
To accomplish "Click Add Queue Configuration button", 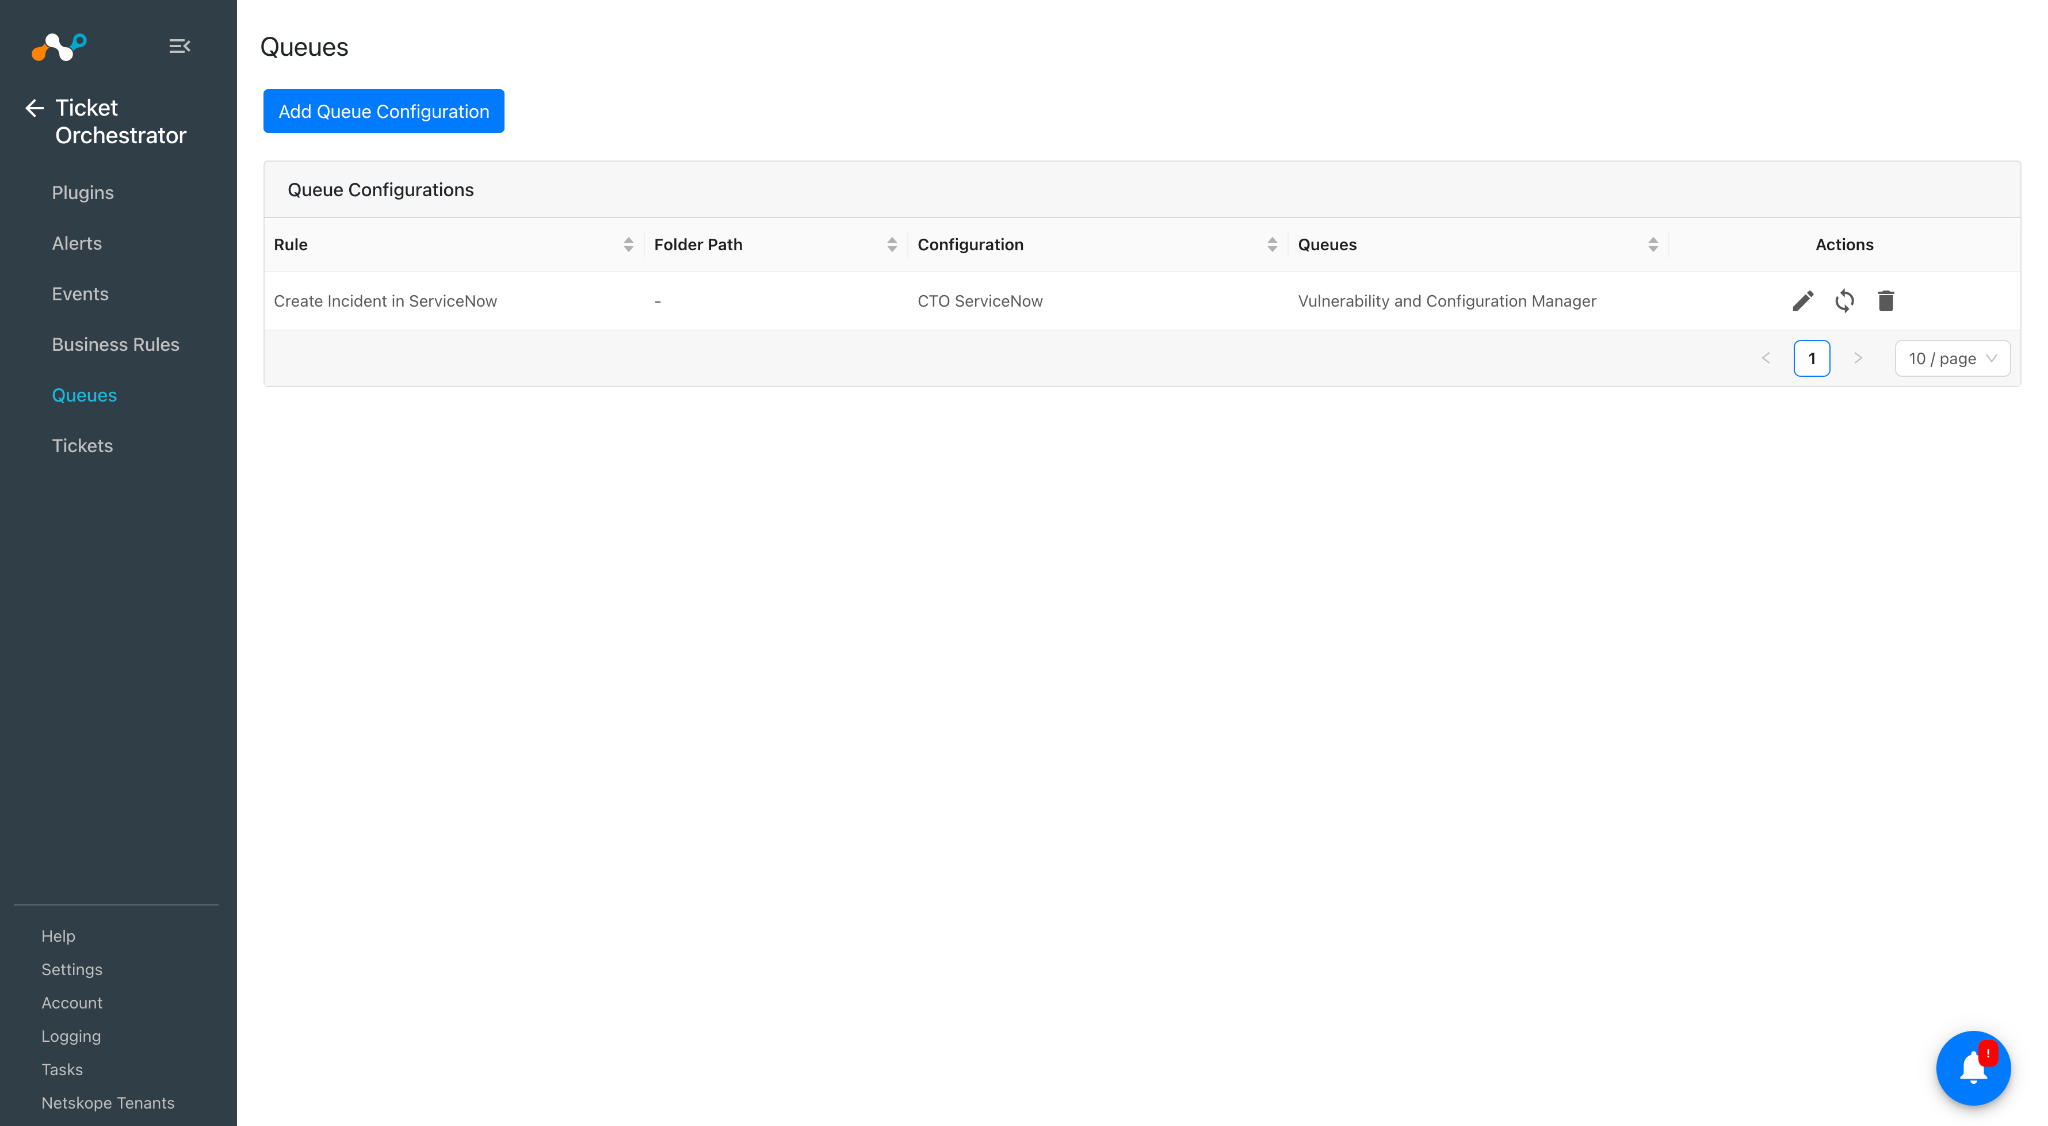I will 384,111.
